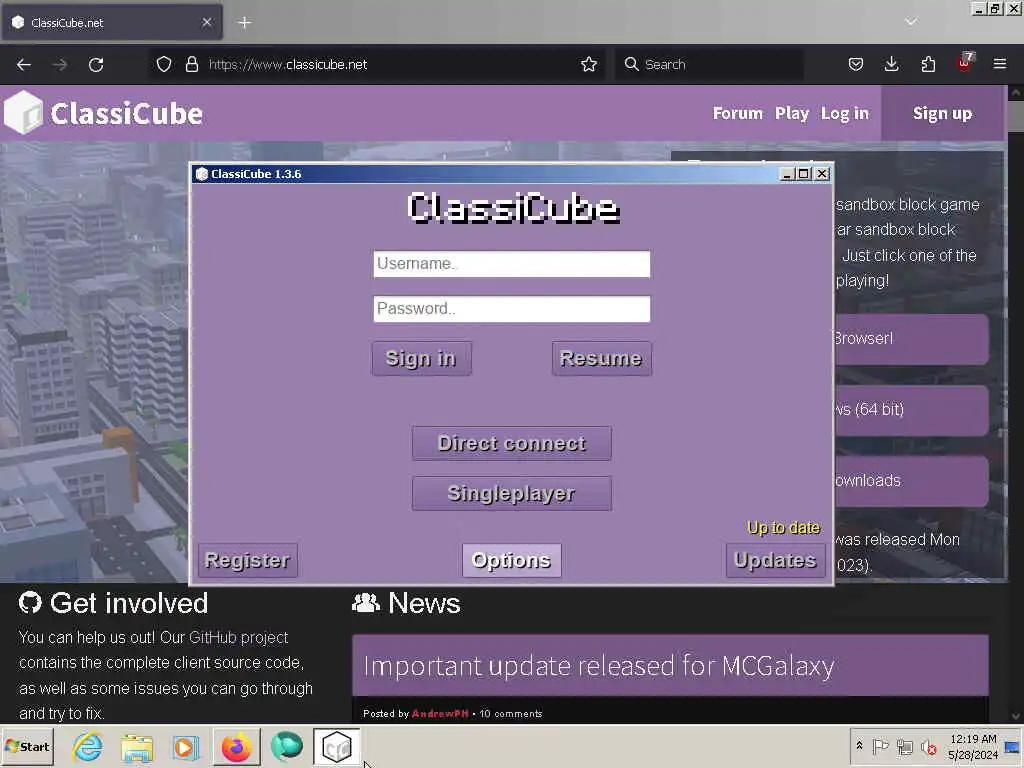Open the Register button in launcher
1024x768 pixels.
tap(248, 560)
